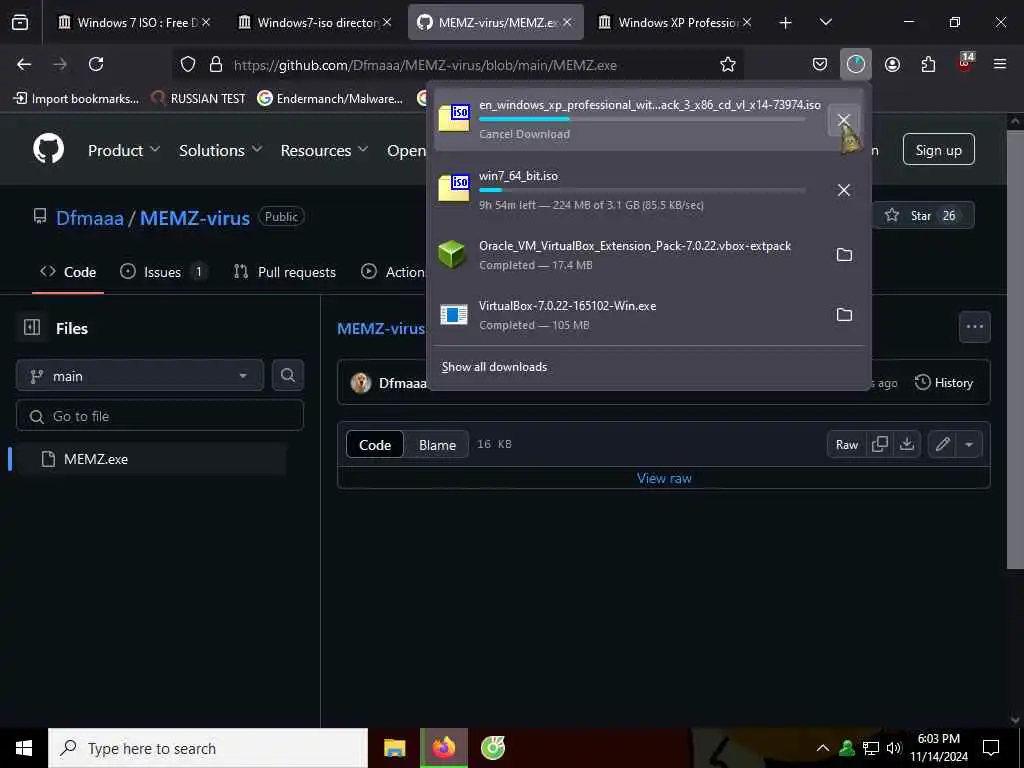Click the Oracle Extension Pack green cube icon
This screenshot has height=768, width=1024.
452,255
